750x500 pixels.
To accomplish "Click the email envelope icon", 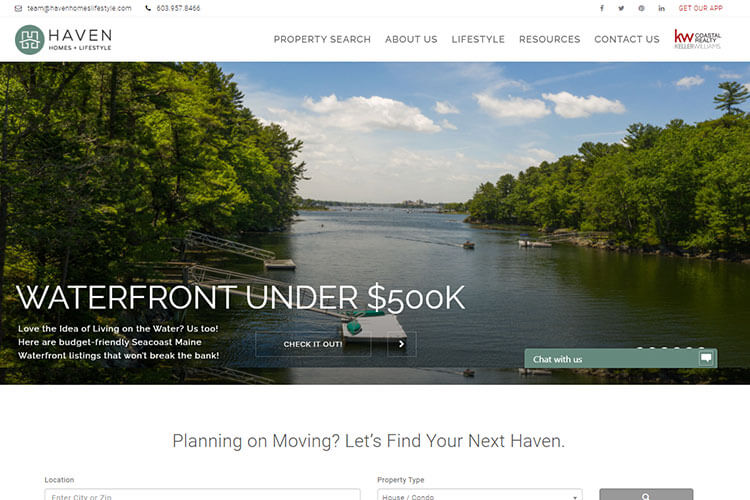I will 18,8.
